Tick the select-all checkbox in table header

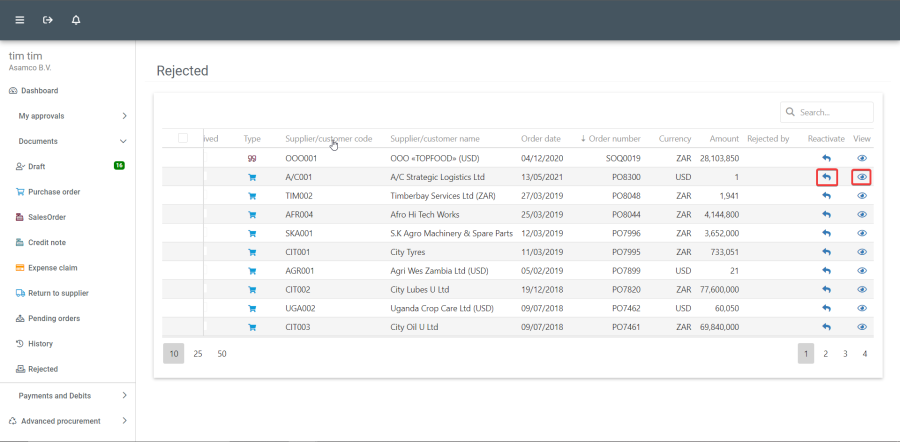coord(183,138)
